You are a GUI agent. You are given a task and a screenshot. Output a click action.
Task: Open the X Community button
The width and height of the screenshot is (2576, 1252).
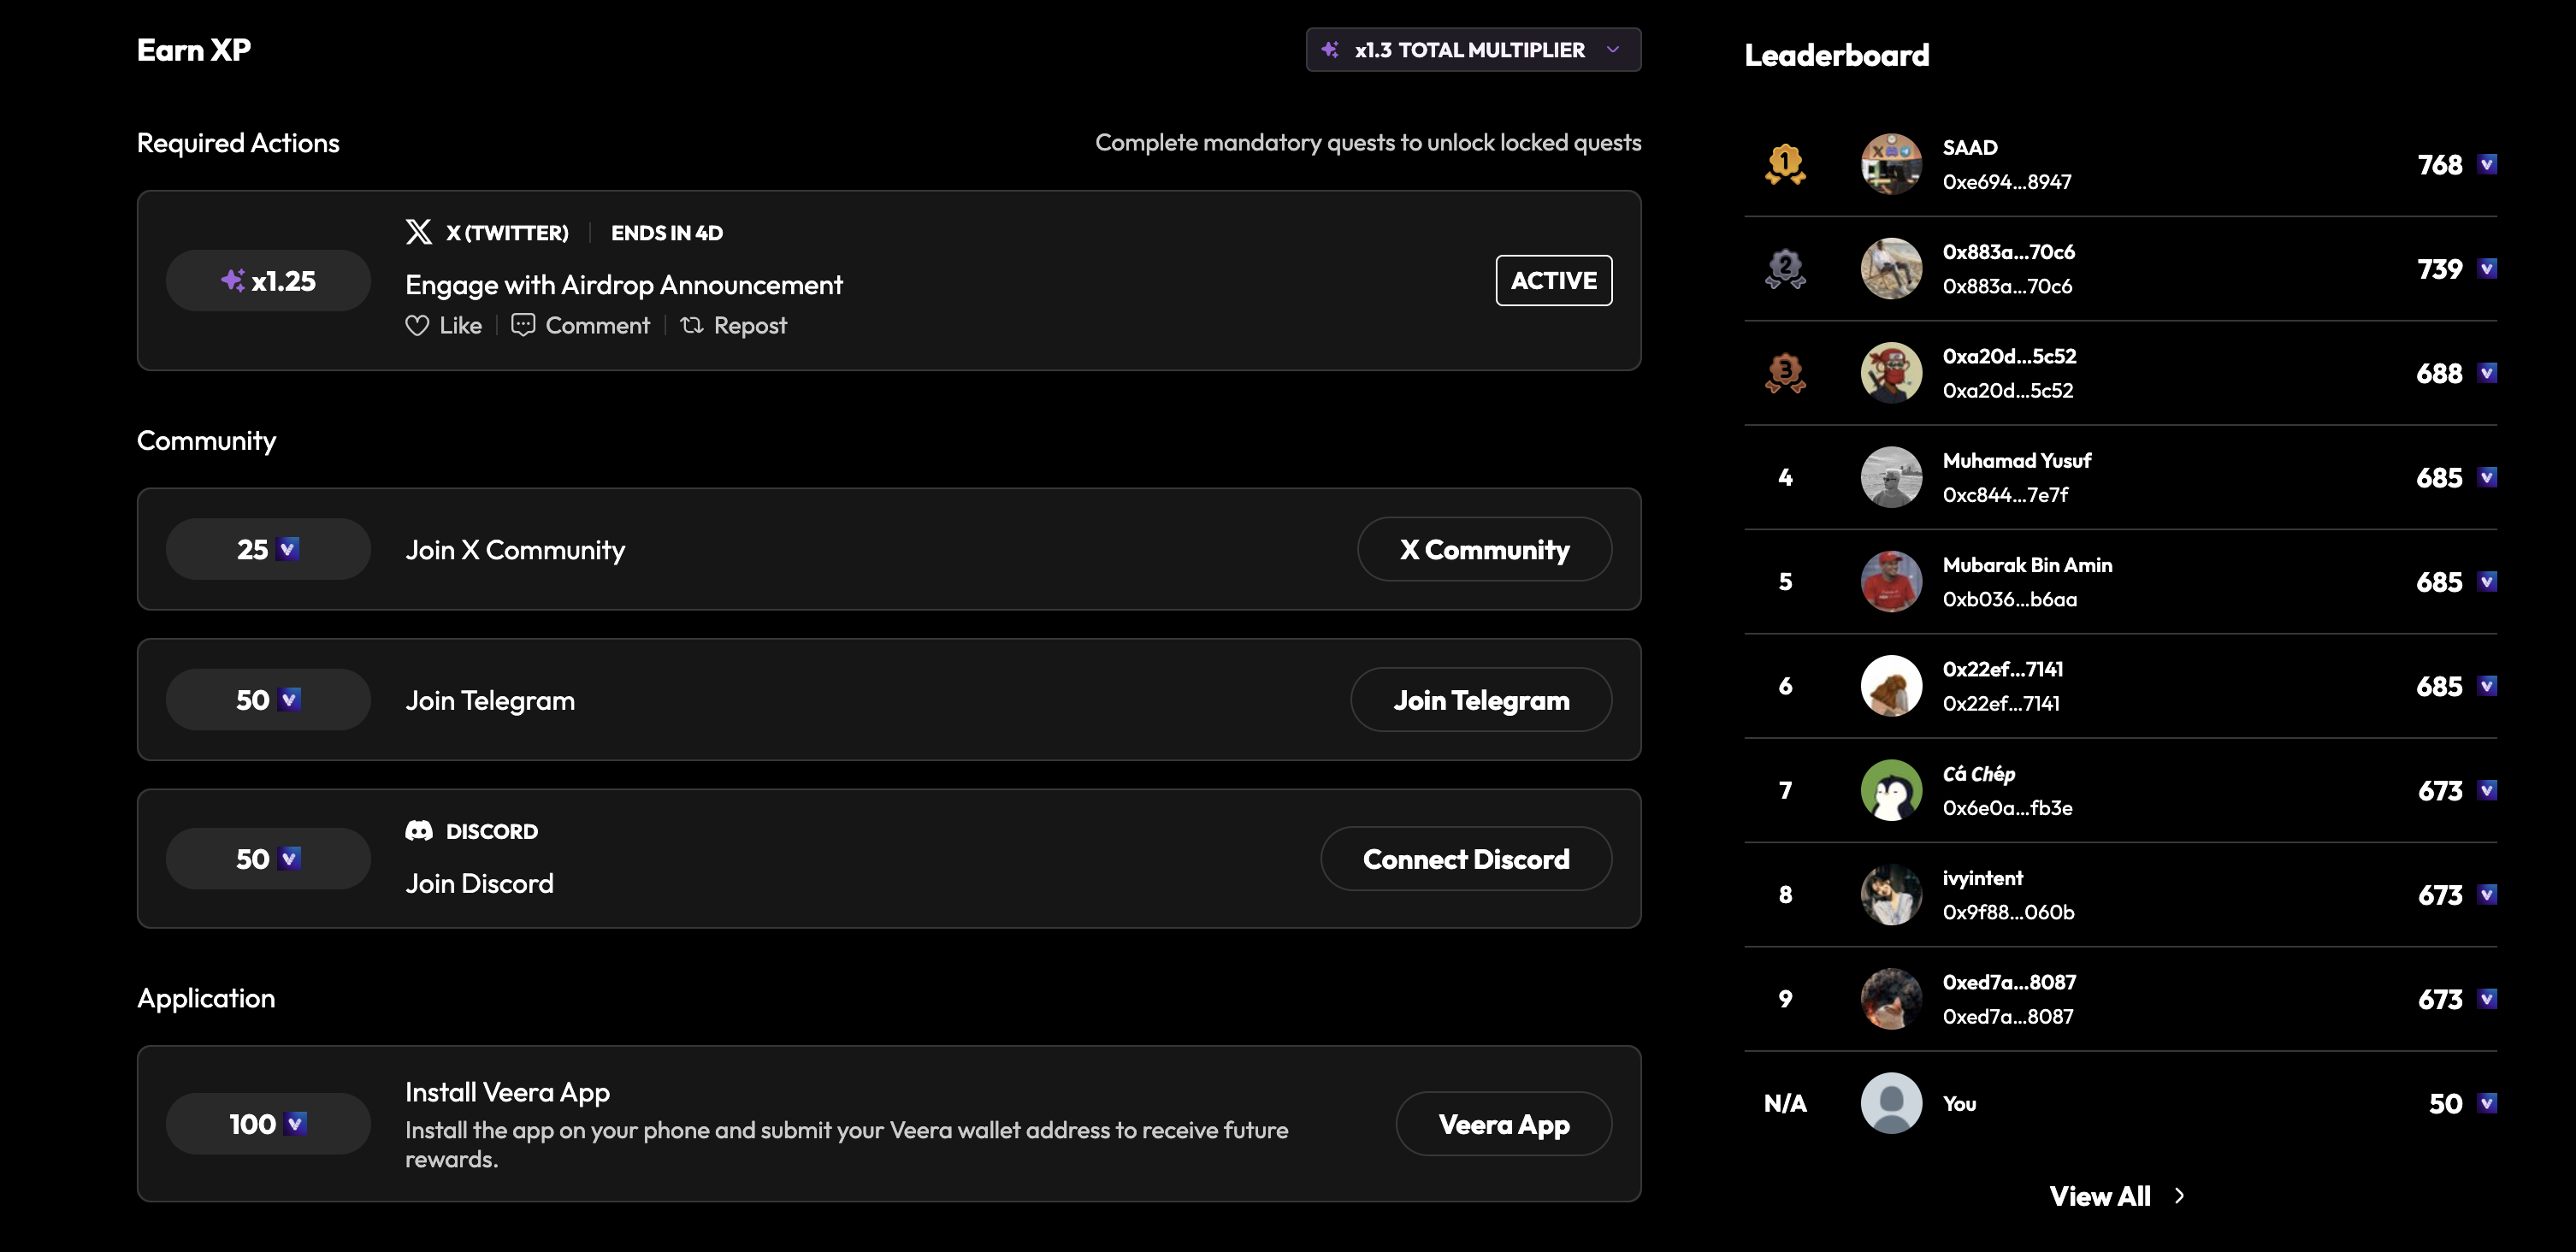(1484, 549)
